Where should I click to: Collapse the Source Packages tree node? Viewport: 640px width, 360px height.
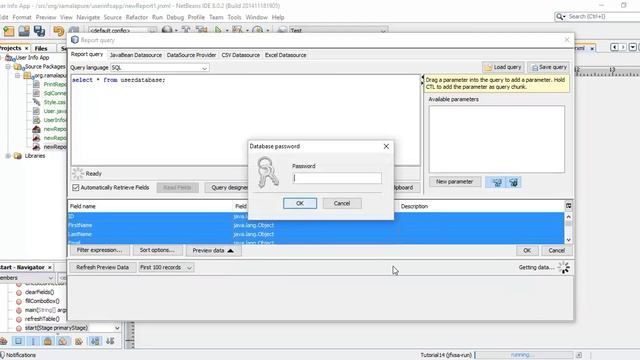[x=8, y=67]
